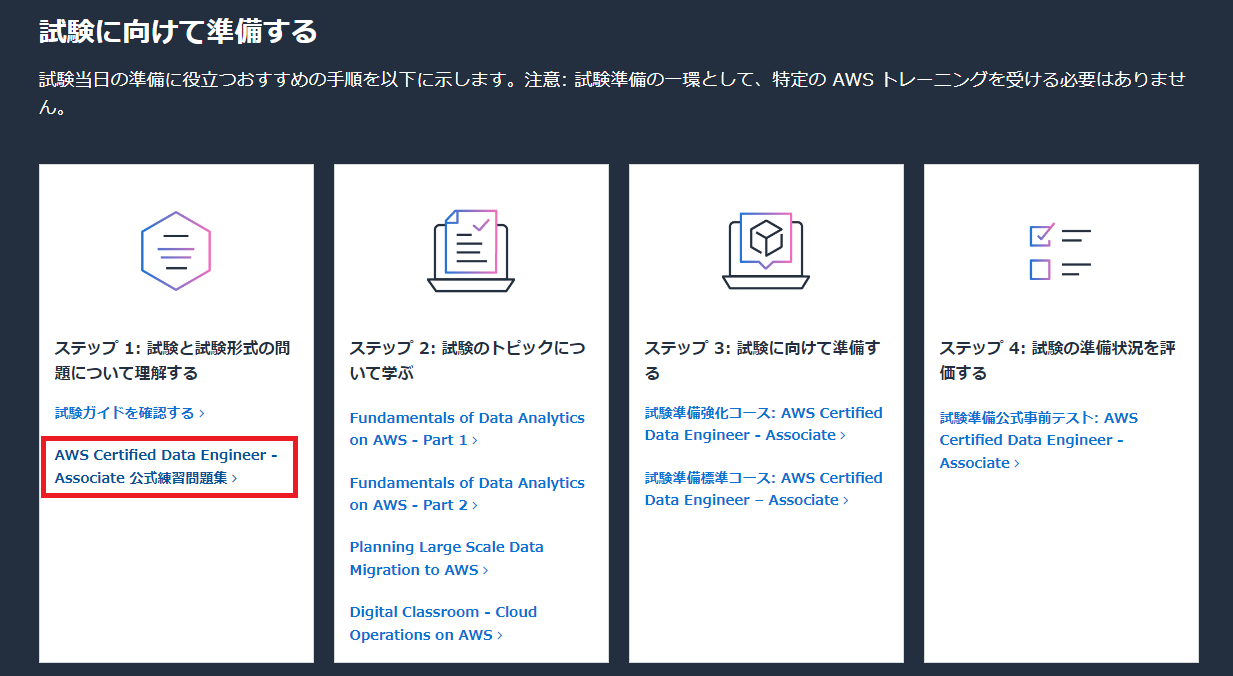
Task: Open the 試験ガイドを確認する link
Action: coord(124,413)
